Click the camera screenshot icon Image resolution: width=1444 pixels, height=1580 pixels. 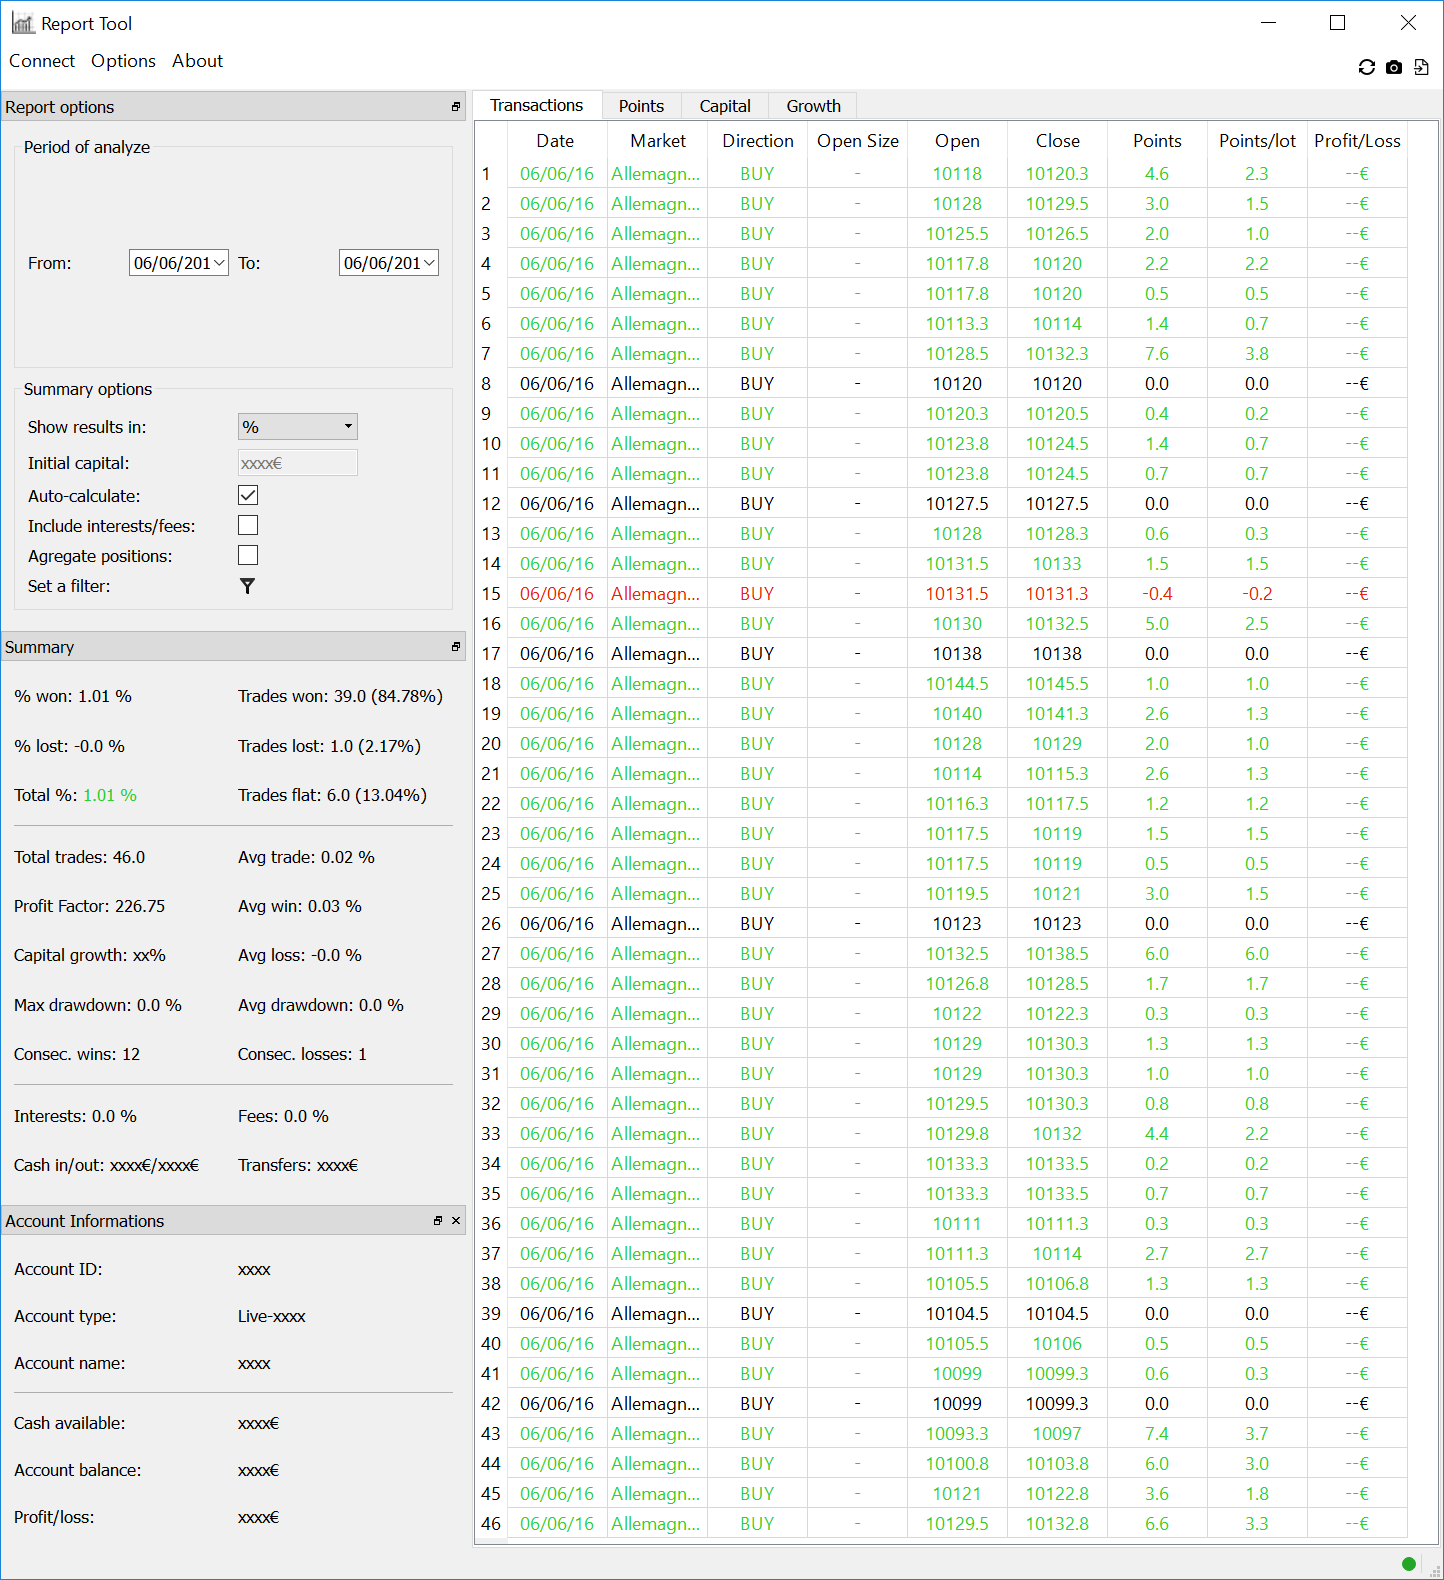coord(1394,67)
